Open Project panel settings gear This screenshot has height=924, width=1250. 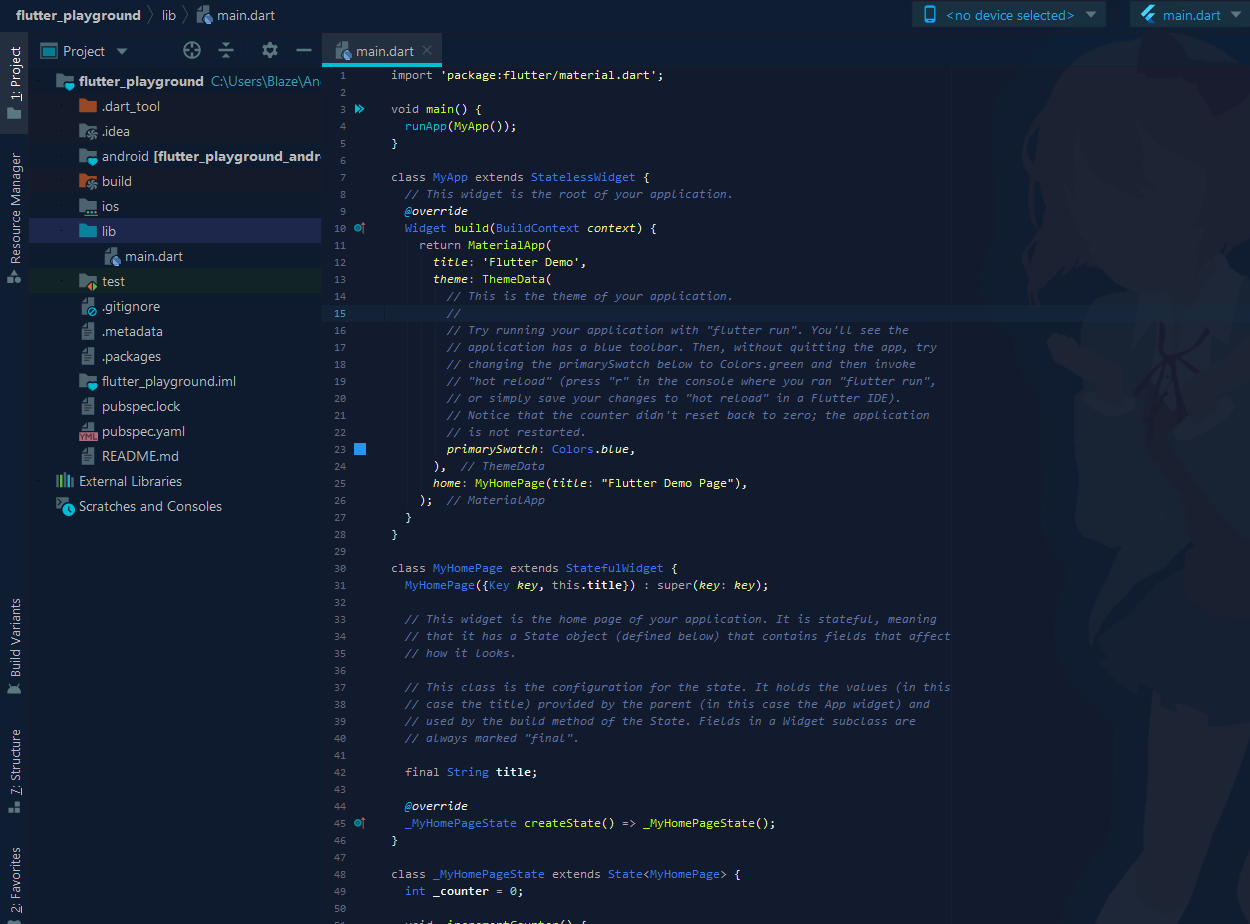pyautogui.click(x=270, y=50)
